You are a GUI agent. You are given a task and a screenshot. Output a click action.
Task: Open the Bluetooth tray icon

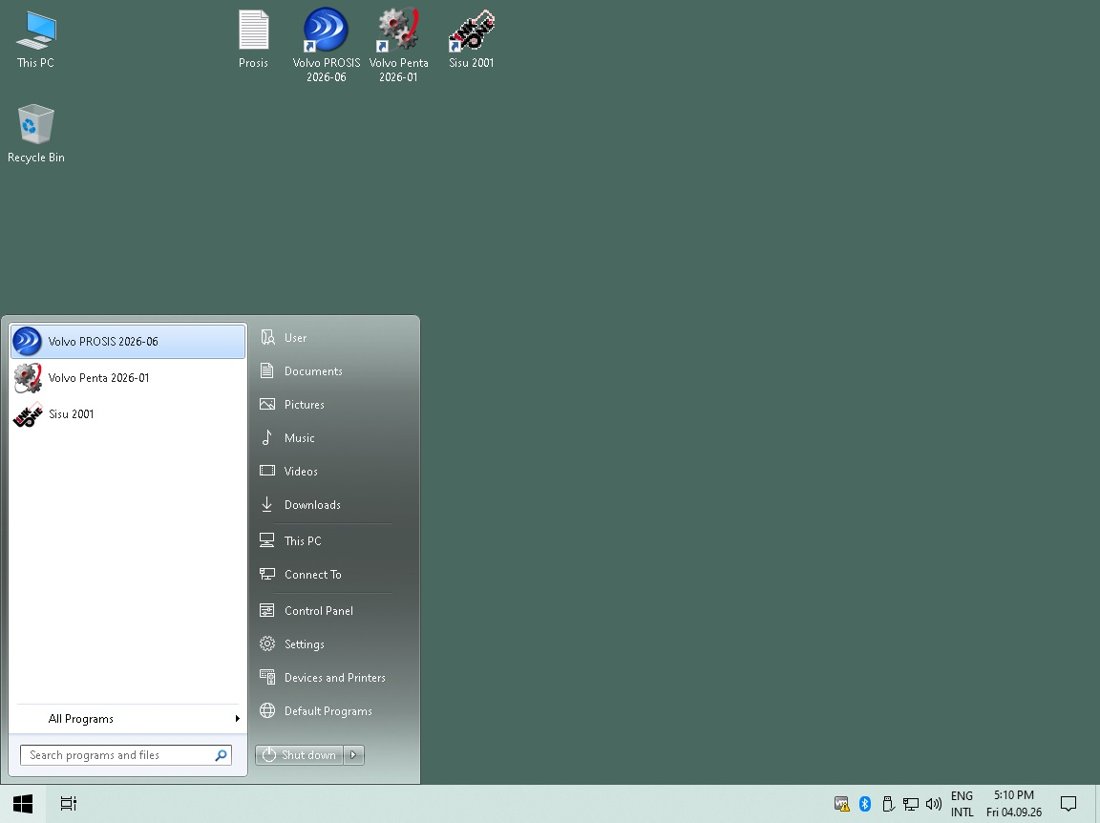point(865,804)
